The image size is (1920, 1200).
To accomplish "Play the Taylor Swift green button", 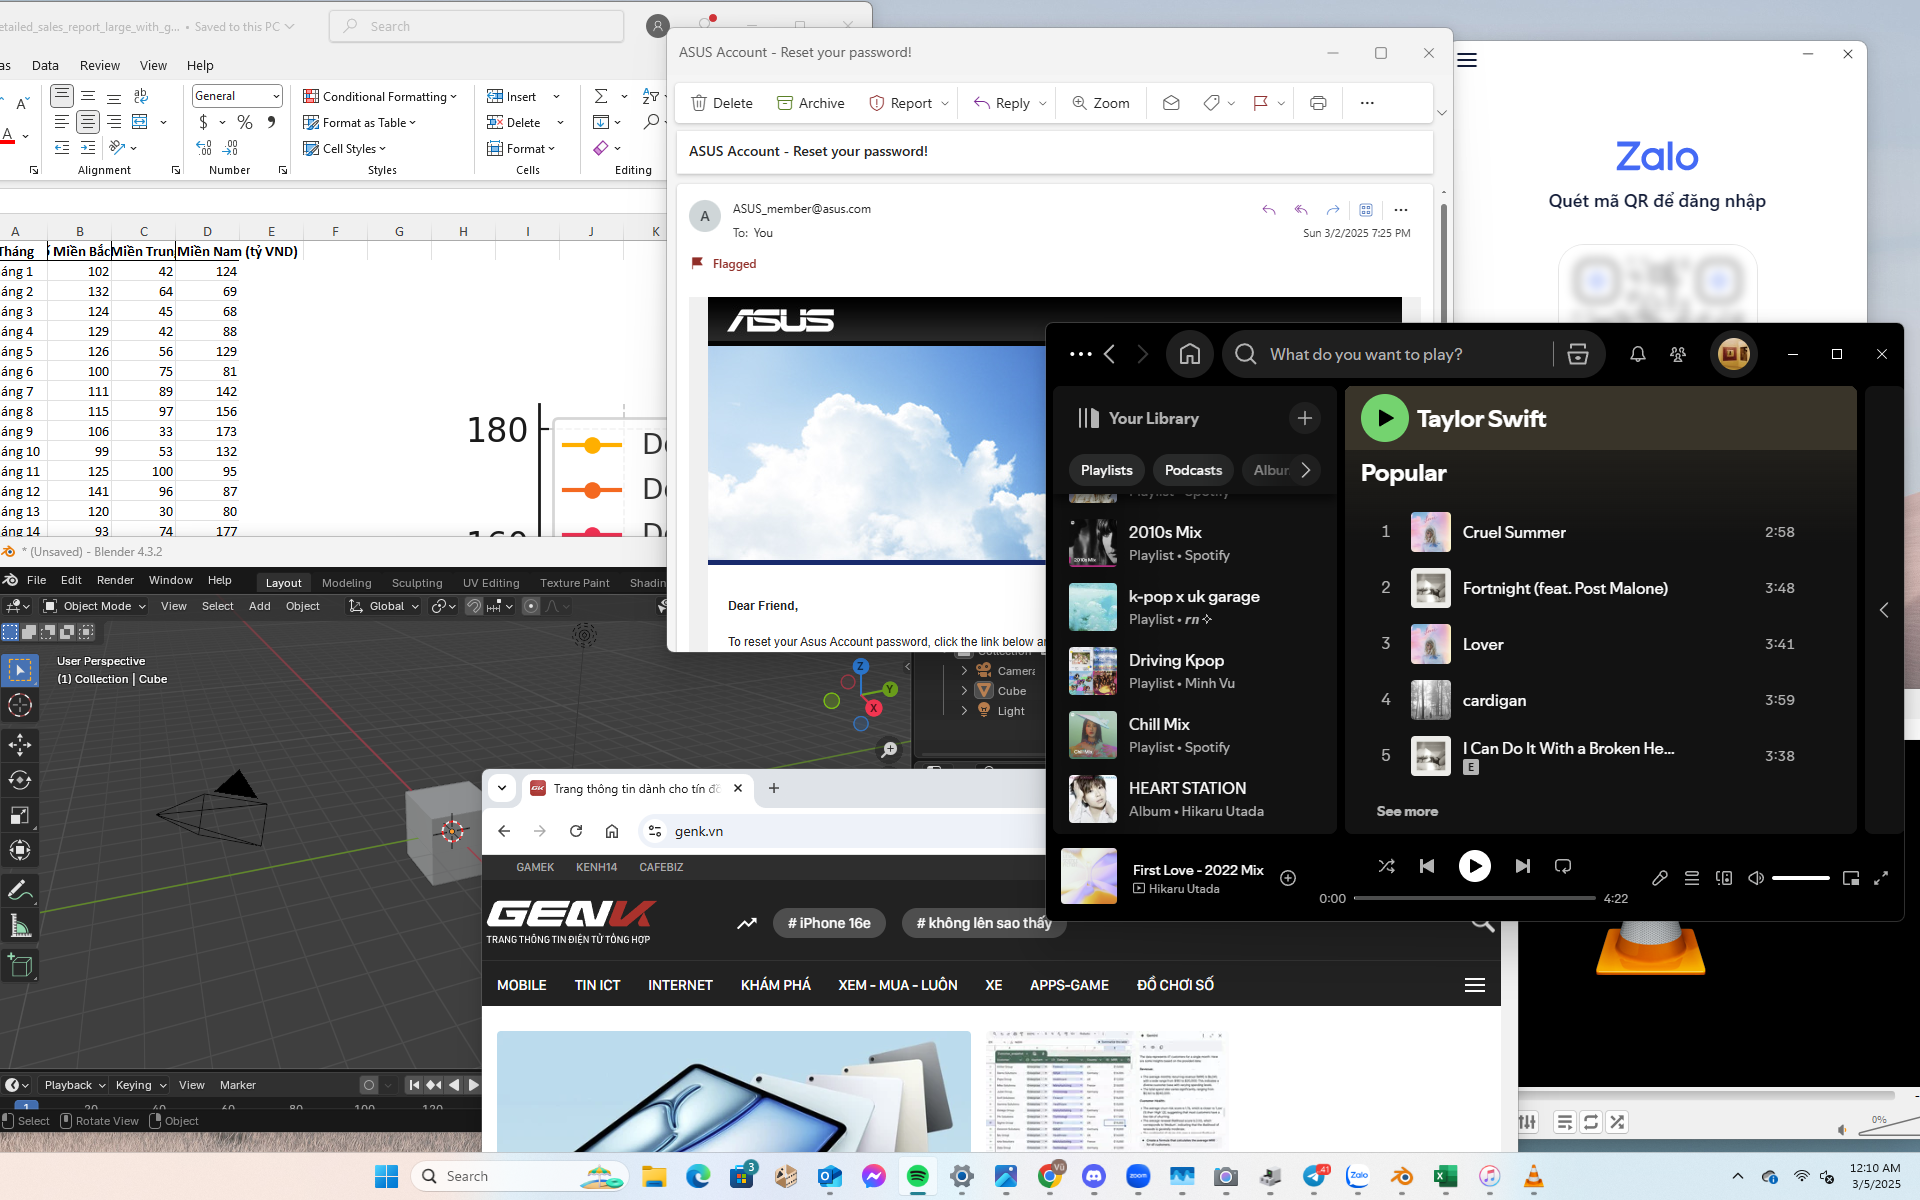I will click(1385, 418).
